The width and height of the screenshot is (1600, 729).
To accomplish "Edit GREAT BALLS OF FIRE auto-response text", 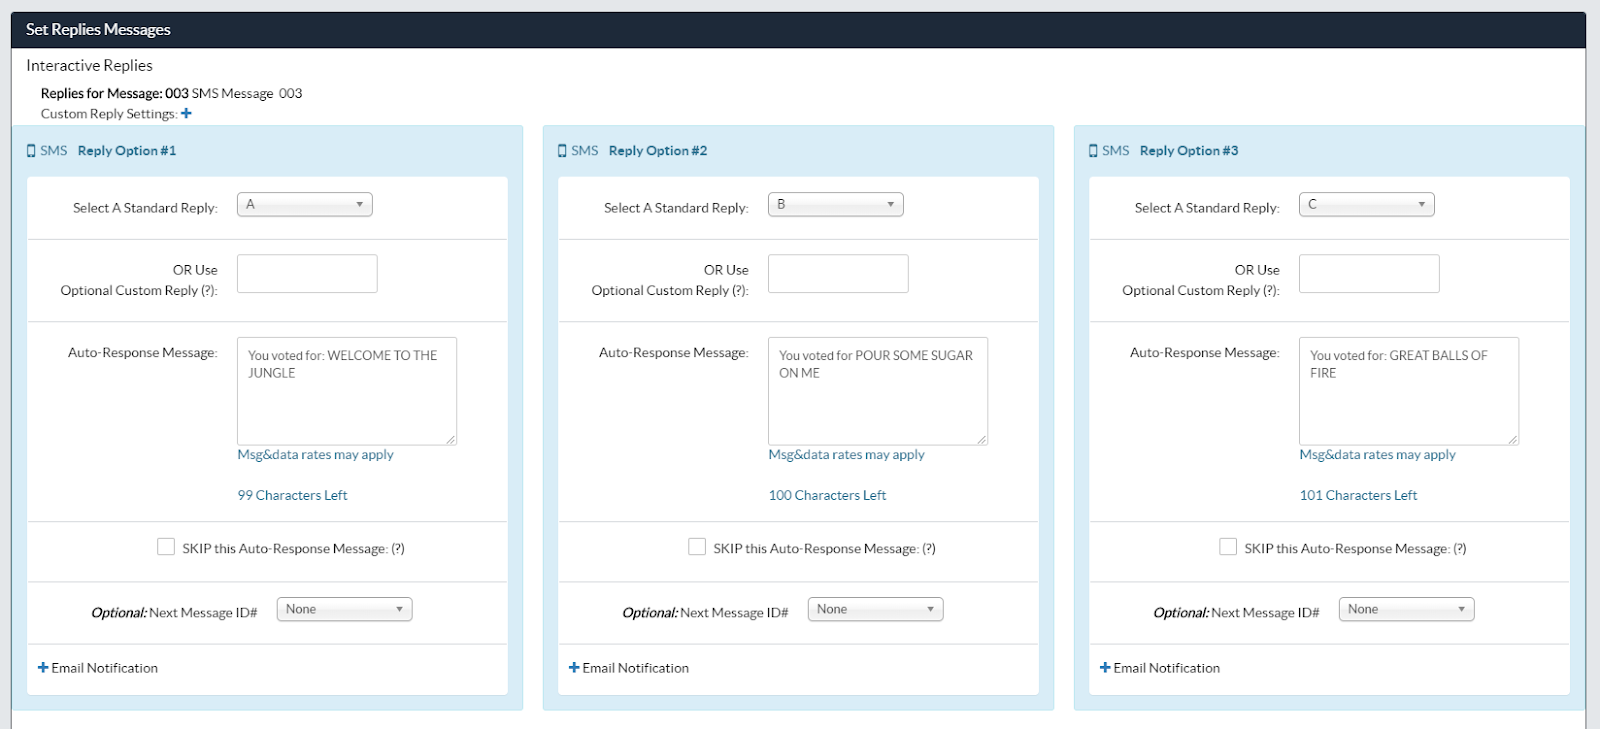I will (x=1409, y=391).
